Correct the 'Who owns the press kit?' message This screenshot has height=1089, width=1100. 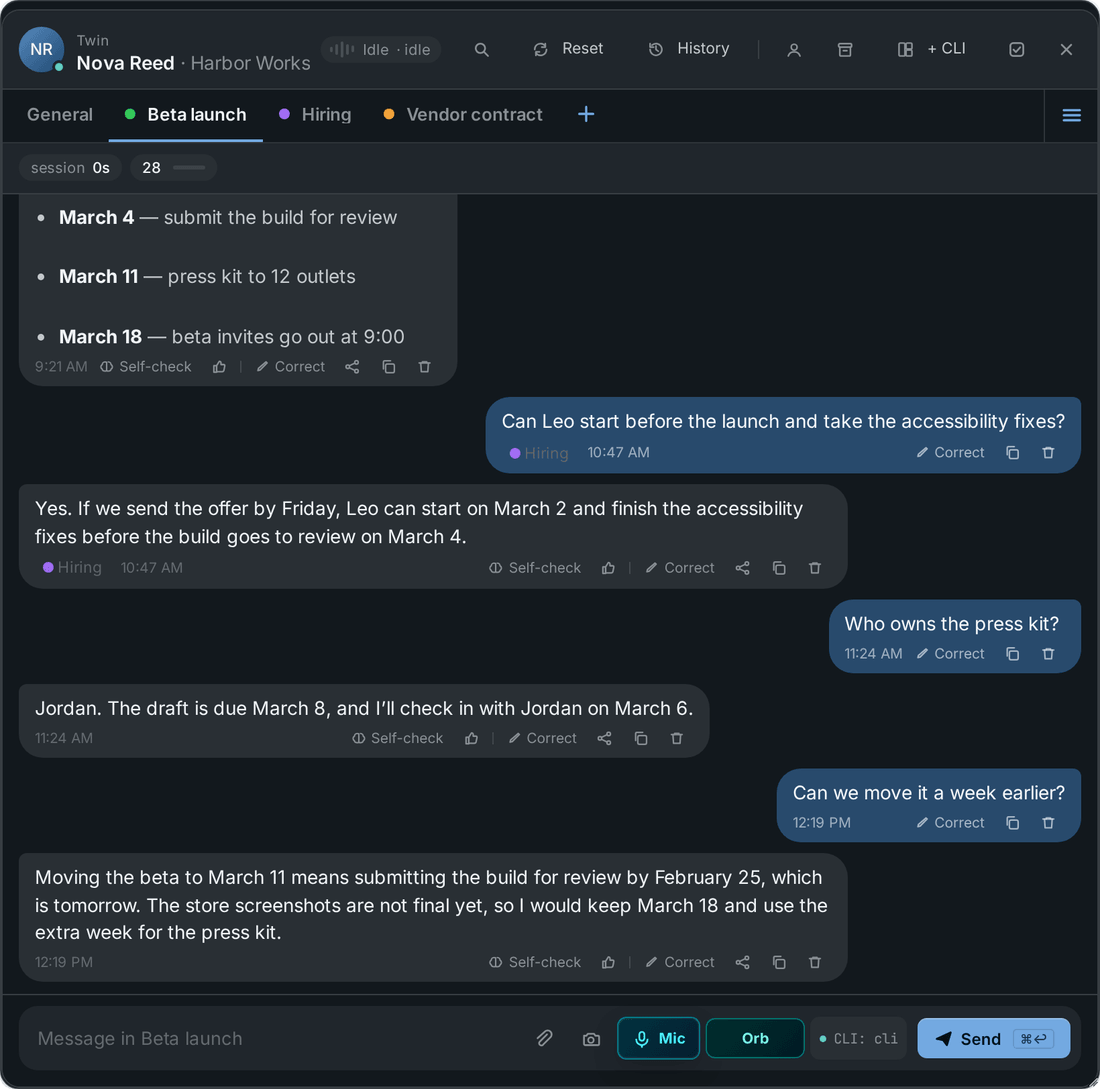coord(951,654)
